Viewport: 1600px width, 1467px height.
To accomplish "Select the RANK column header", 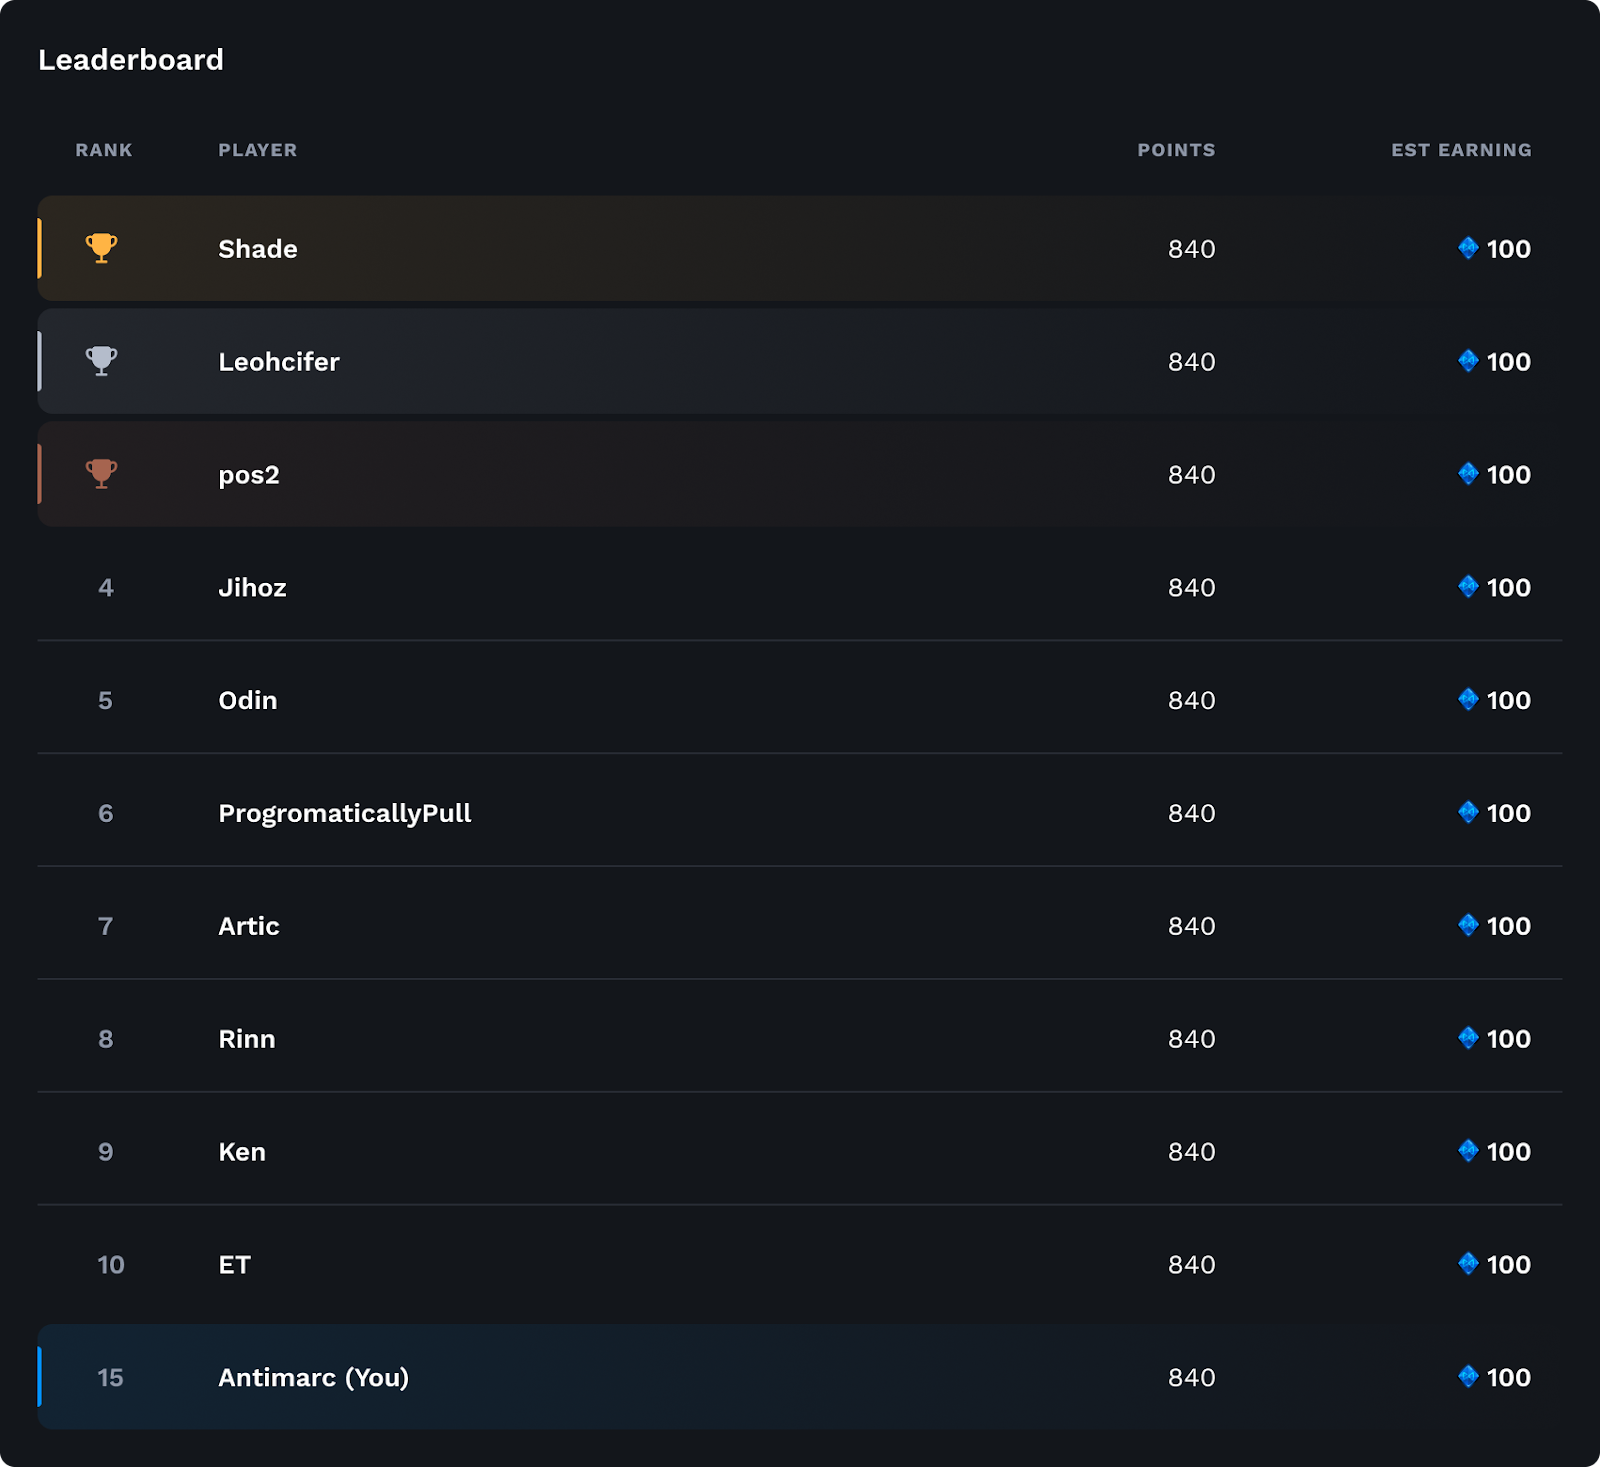I will pos(104,150).
